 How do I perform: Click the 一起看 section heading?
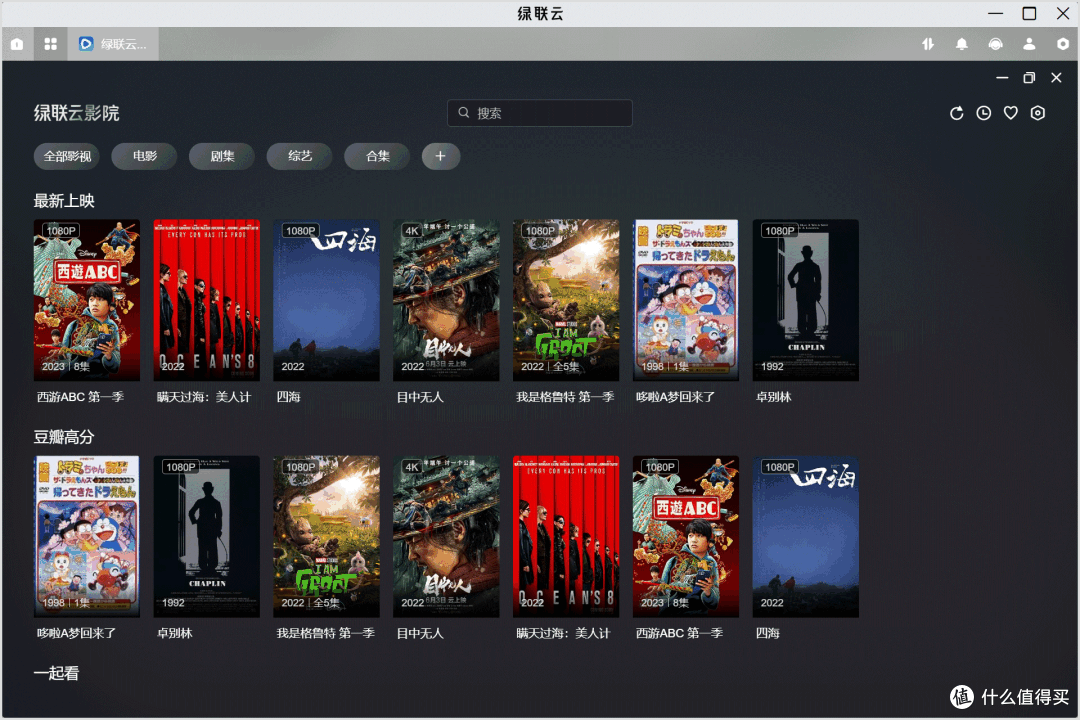tap(56, 673)
